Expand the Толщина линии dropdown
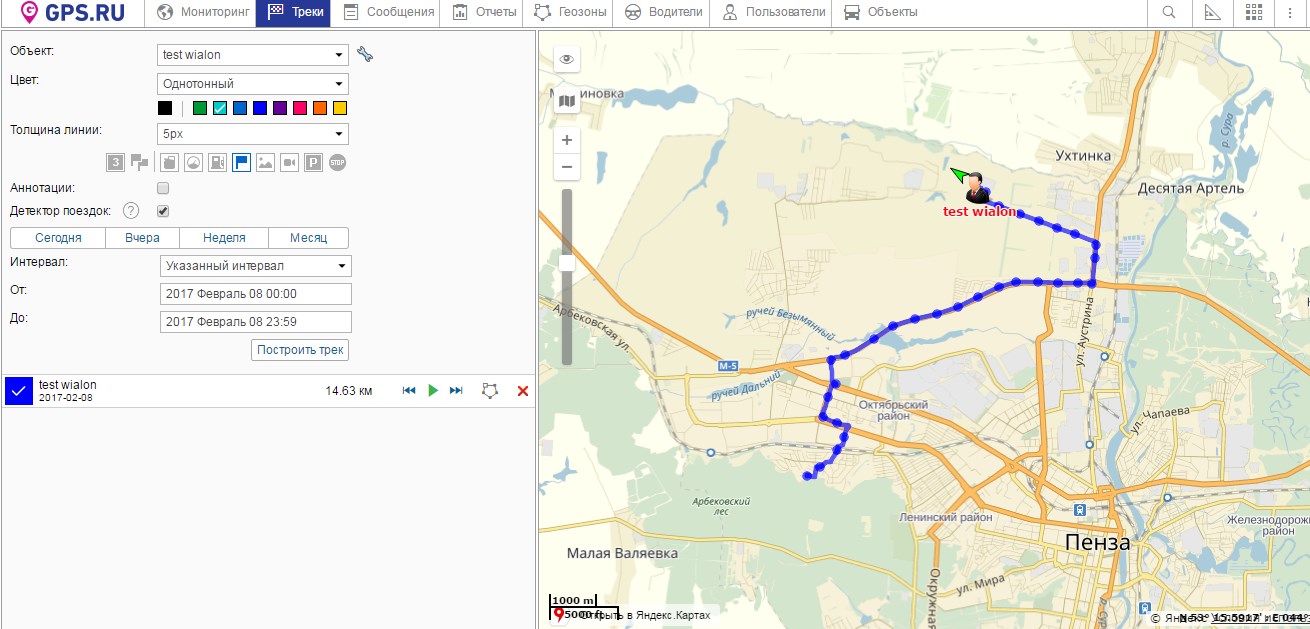This screenshot has height=629, width=1310. 253,134
